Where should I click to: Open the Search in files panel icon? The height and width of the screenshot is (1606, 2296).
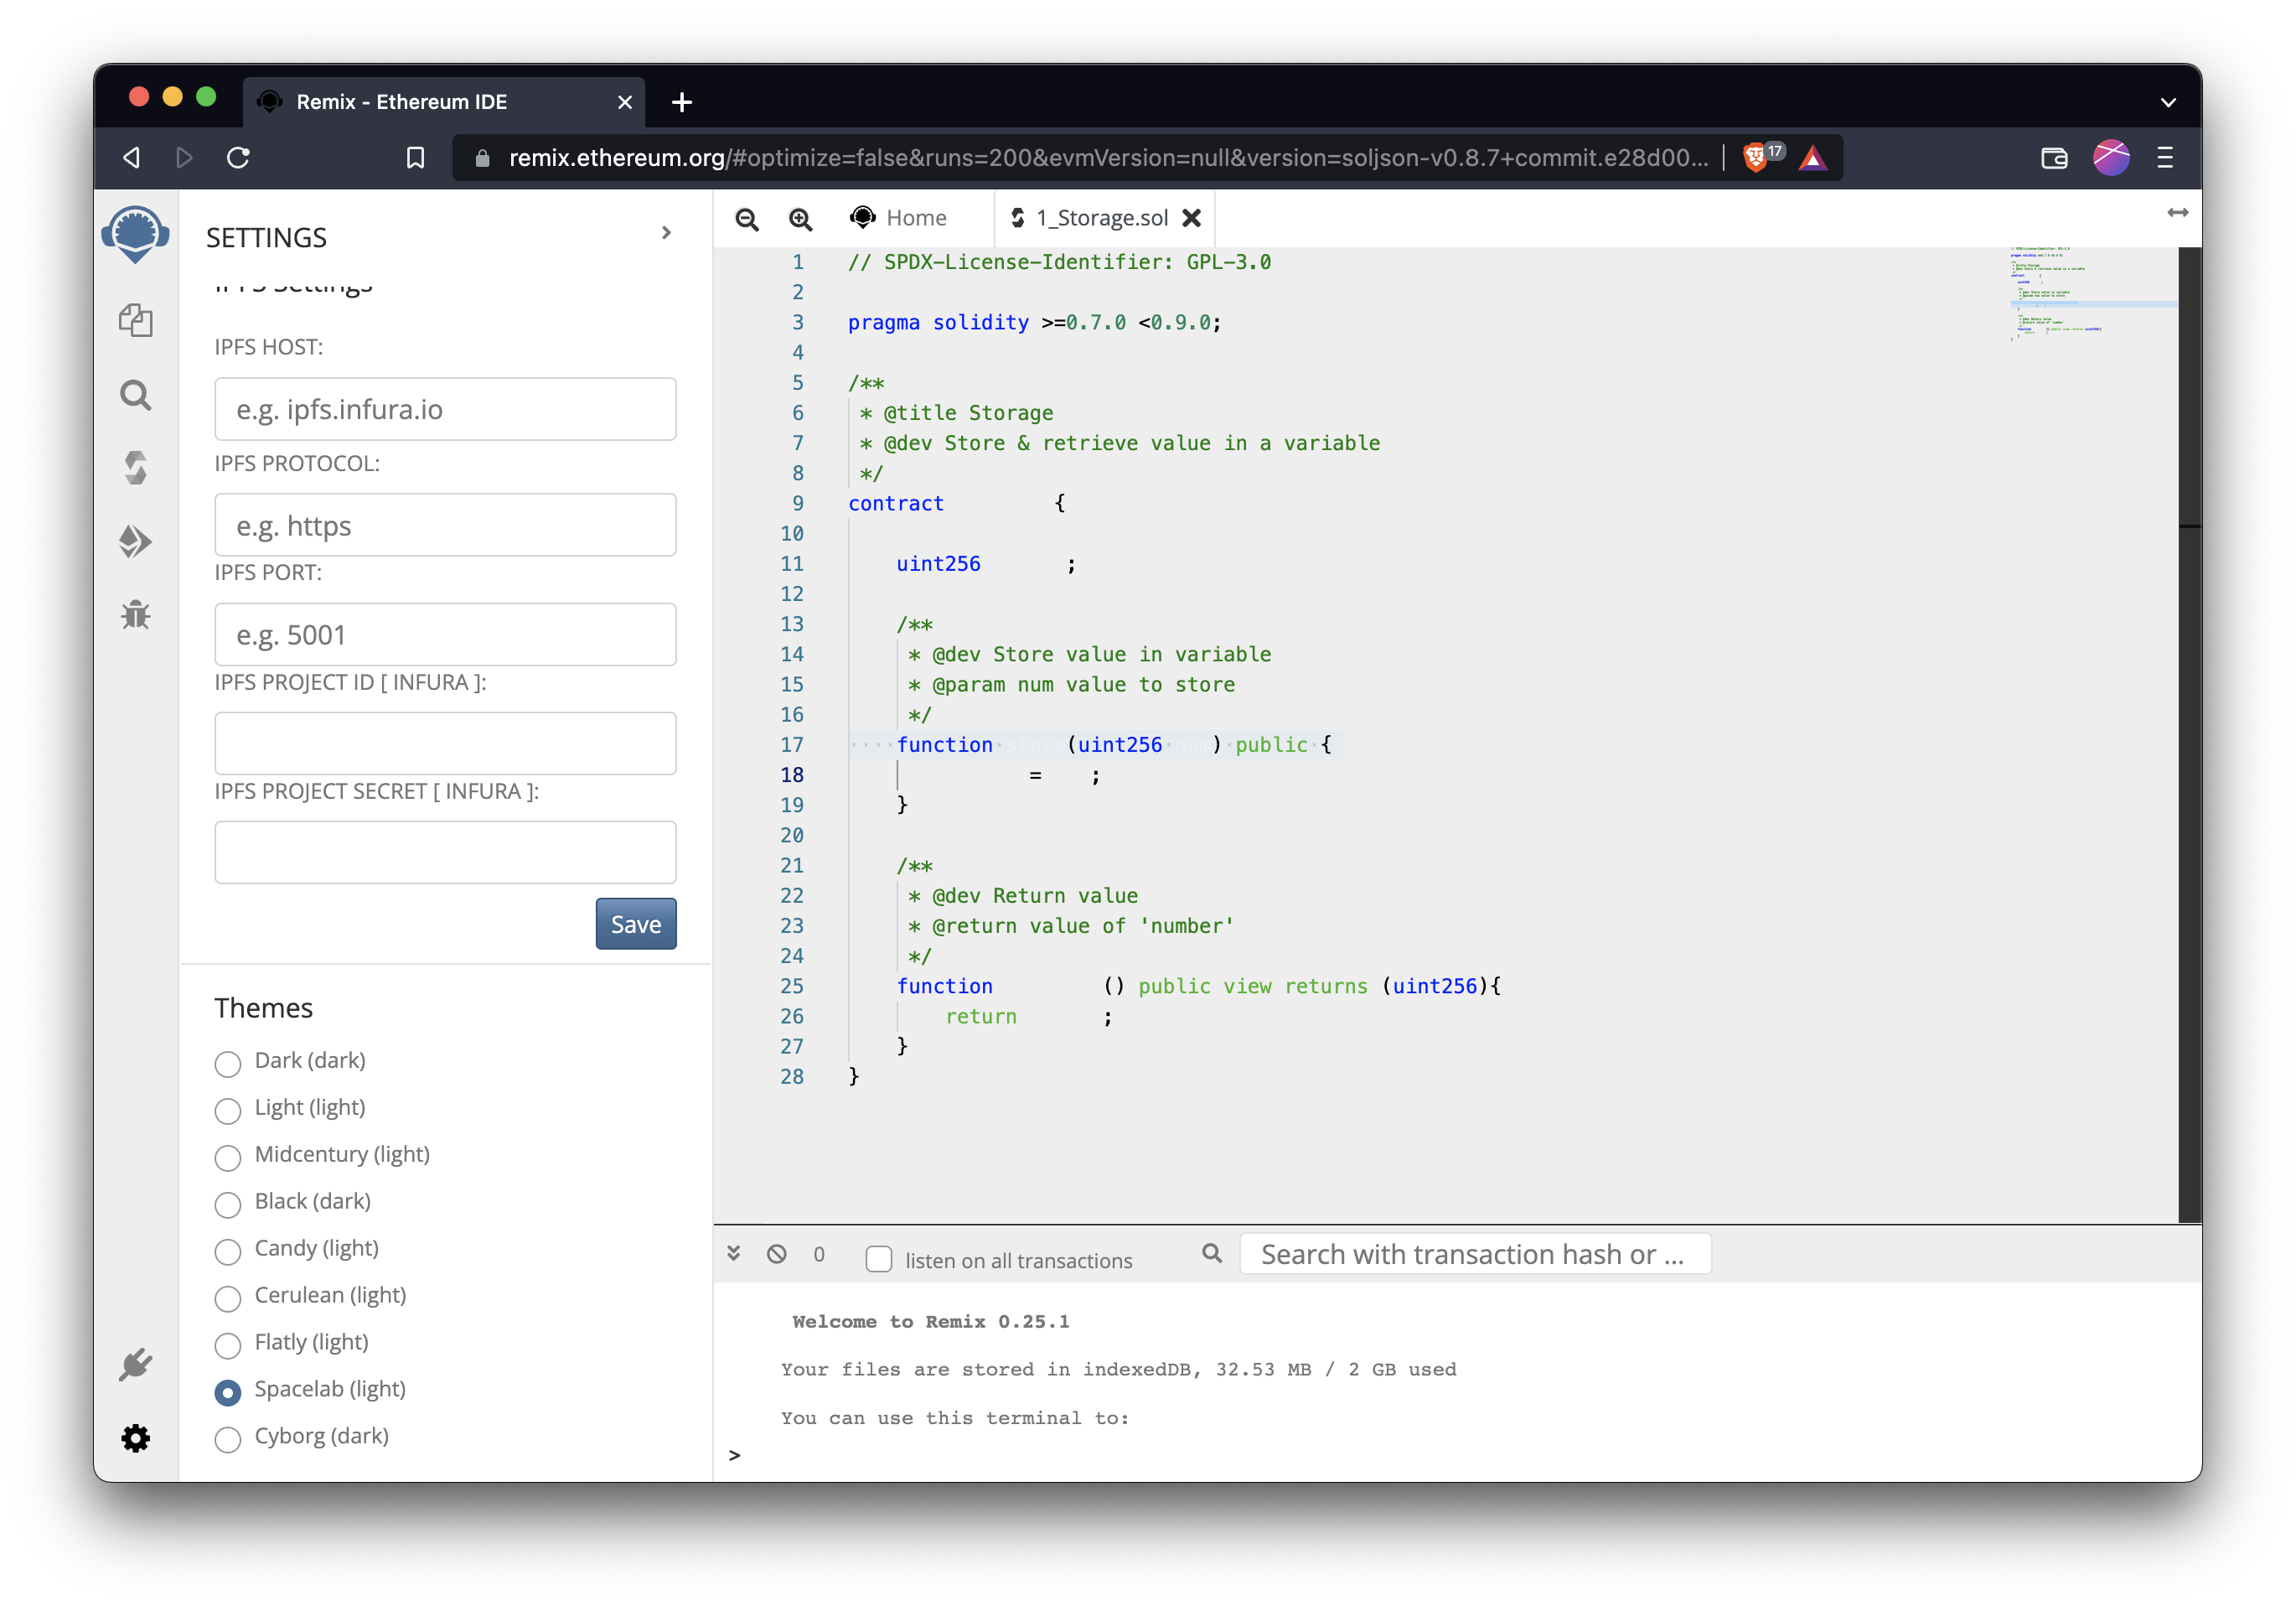click(135, 395)
